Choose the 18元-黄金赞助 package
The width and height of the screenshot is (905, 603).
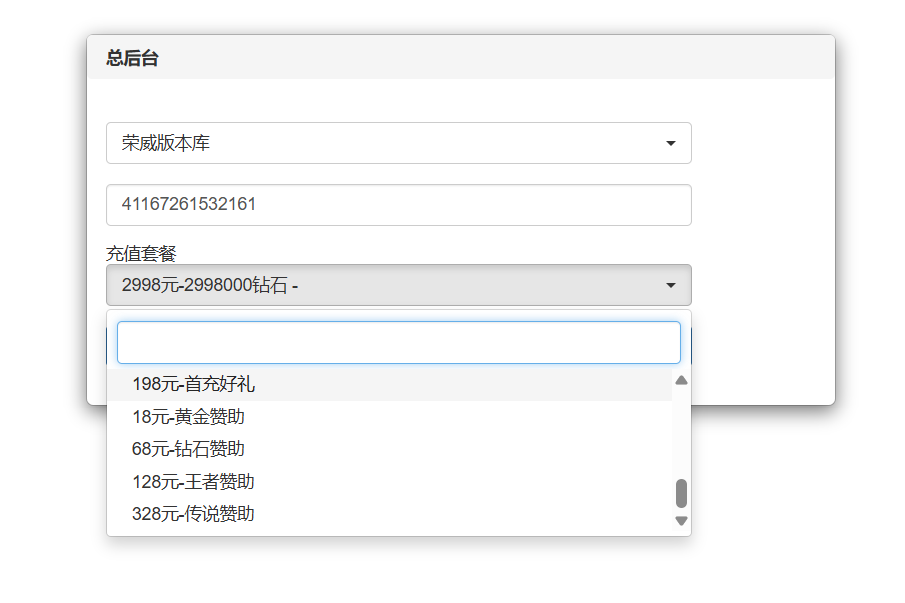[188, 417]
